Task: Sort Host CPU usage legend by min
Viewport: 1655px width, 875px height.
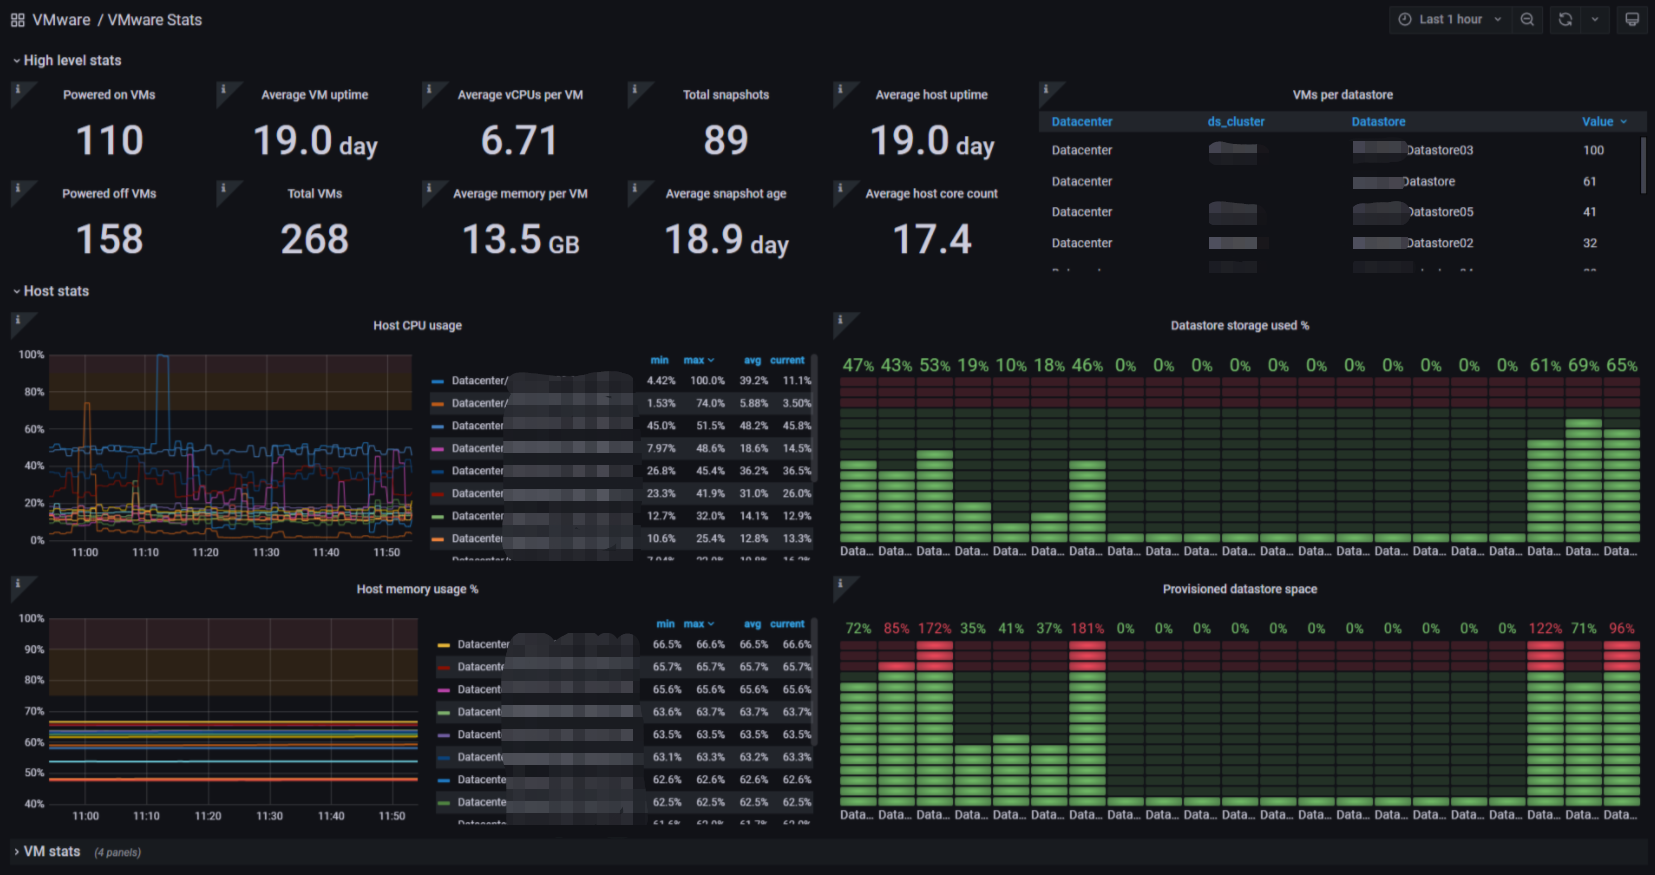Action: click(x=659, y=360)
